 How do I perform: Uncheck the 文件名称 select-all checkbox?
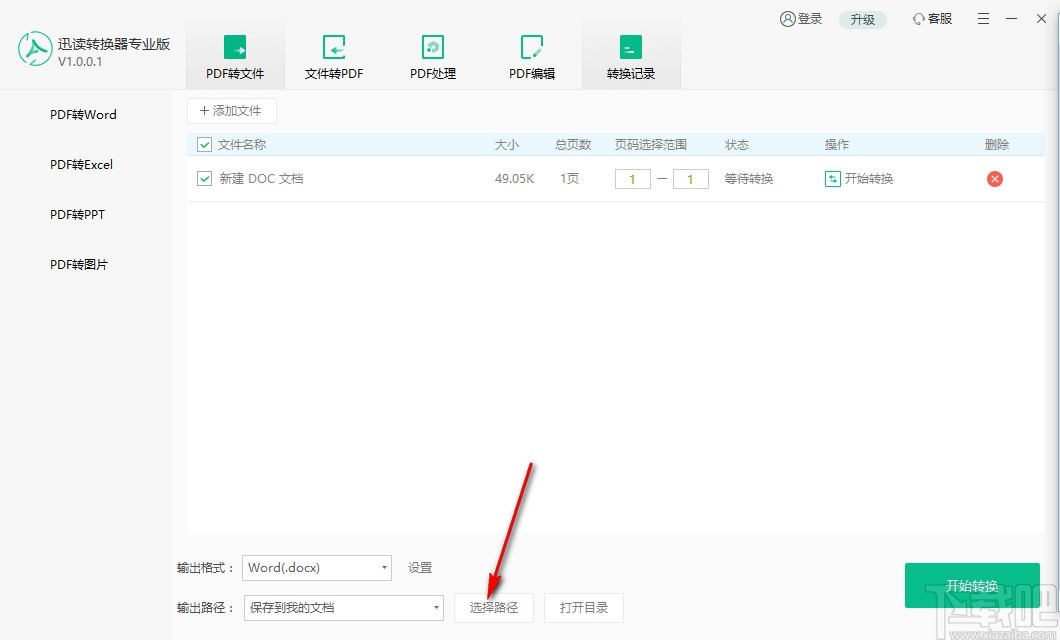(x=203, y=144)
